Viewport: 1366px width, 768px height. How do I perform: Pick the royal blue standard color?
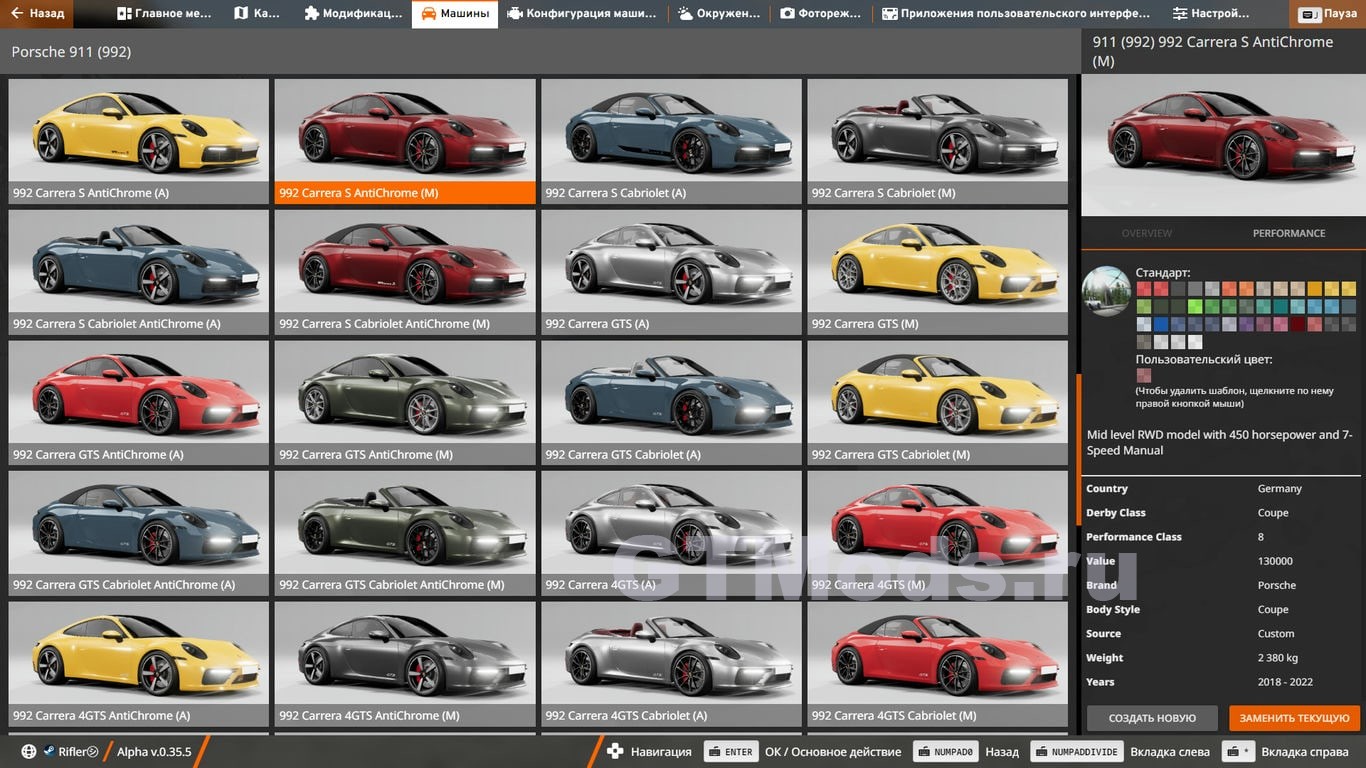1161,324
